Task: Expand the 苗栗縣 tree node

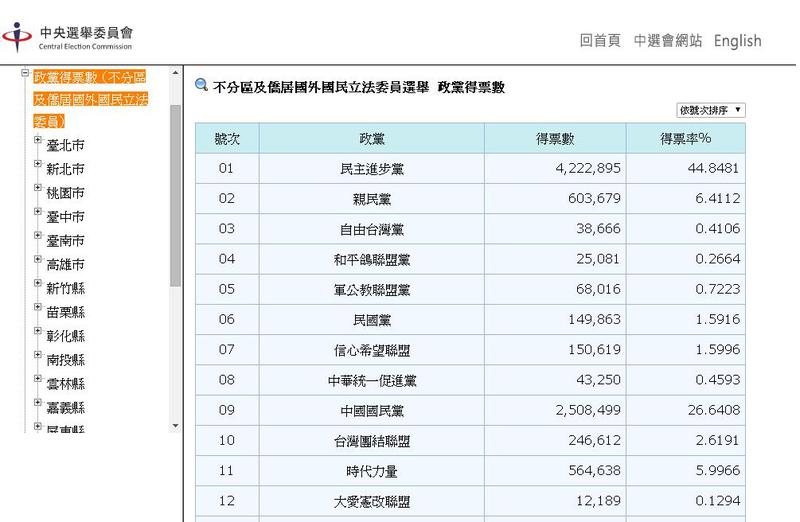Action: pos(38,307)
